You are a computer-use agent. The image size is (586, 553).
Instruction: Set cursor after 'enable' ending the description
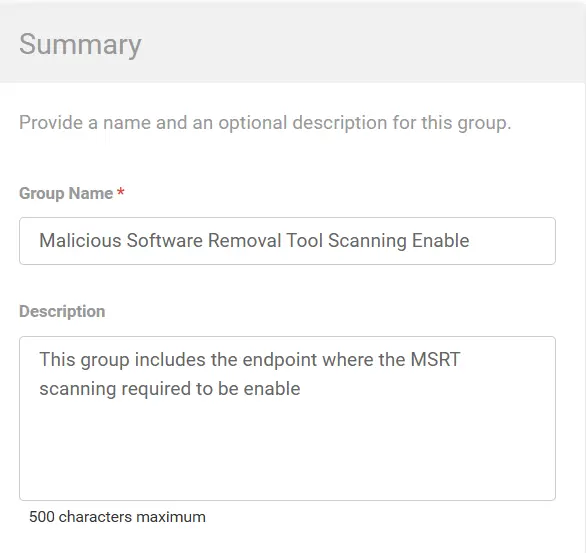[301, 389]
